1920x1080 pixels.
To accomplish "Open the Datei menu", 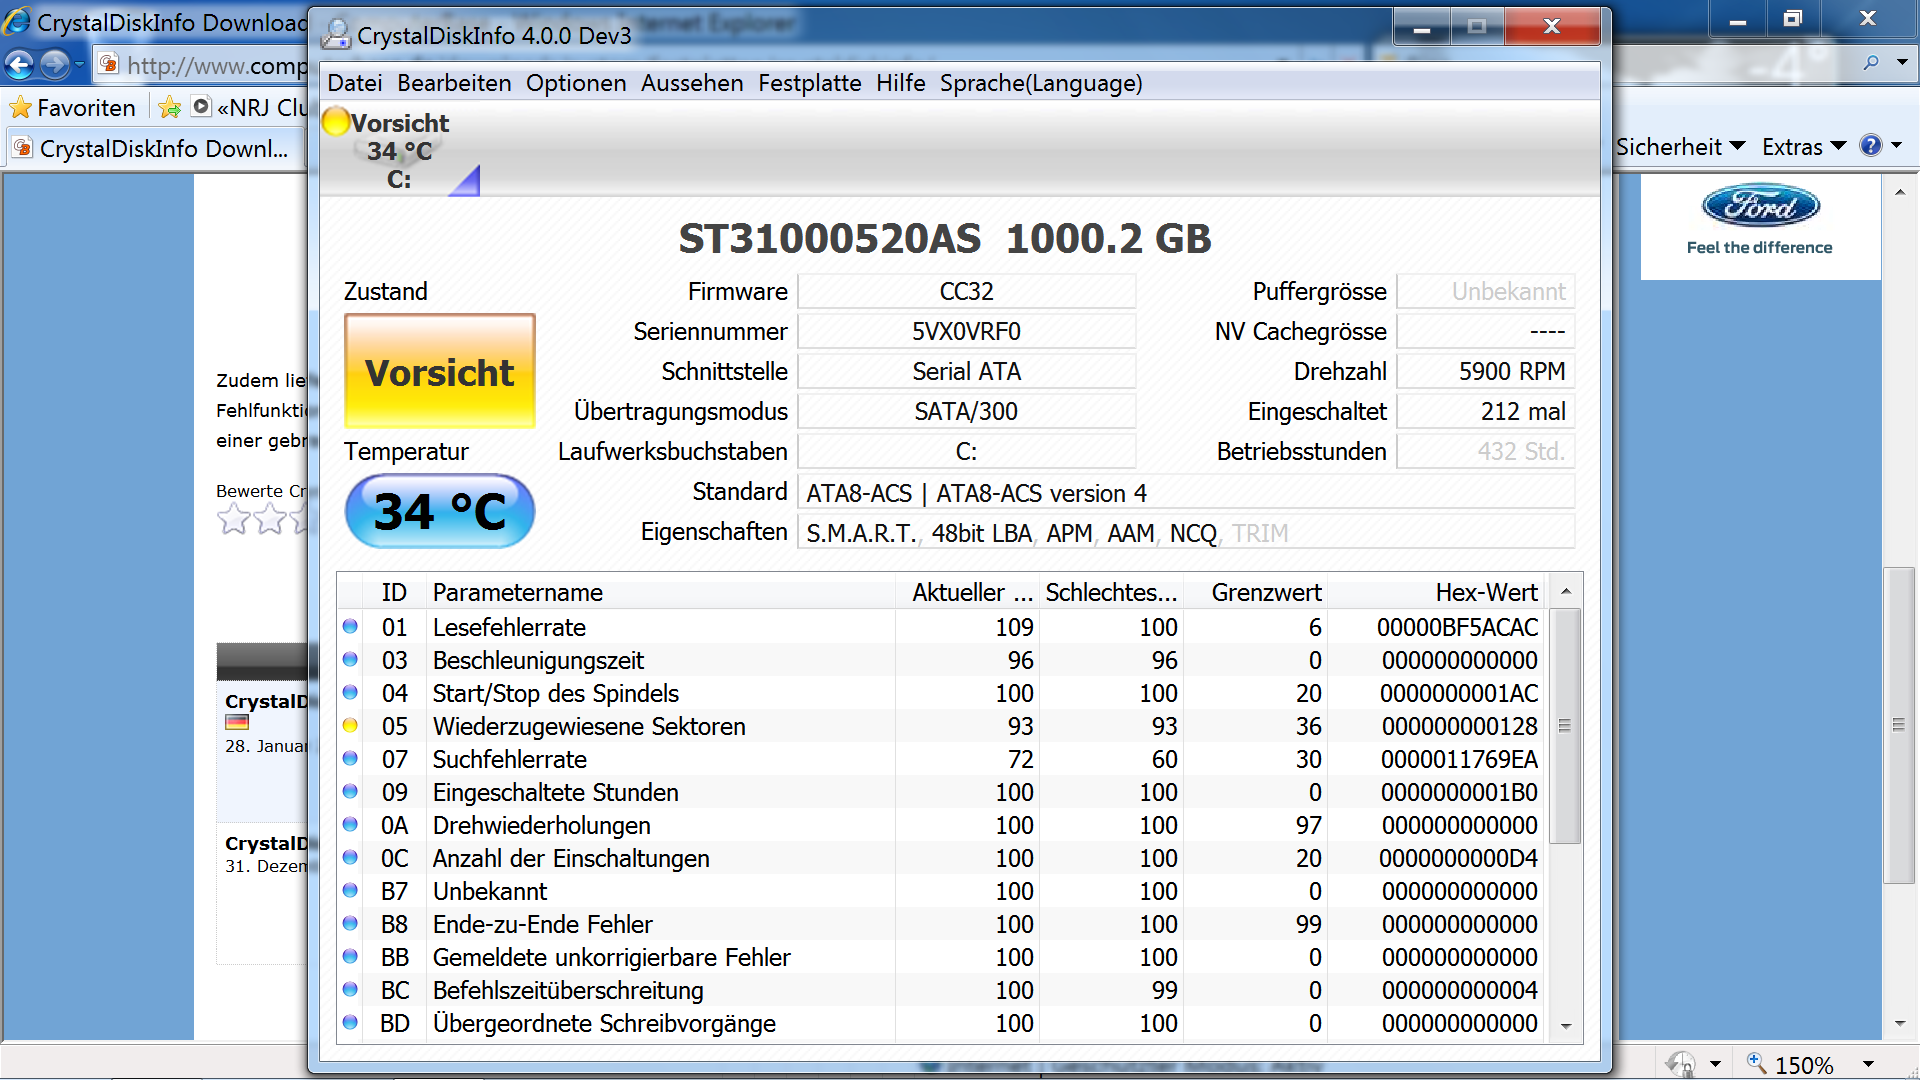I will [x=355, y=83].
